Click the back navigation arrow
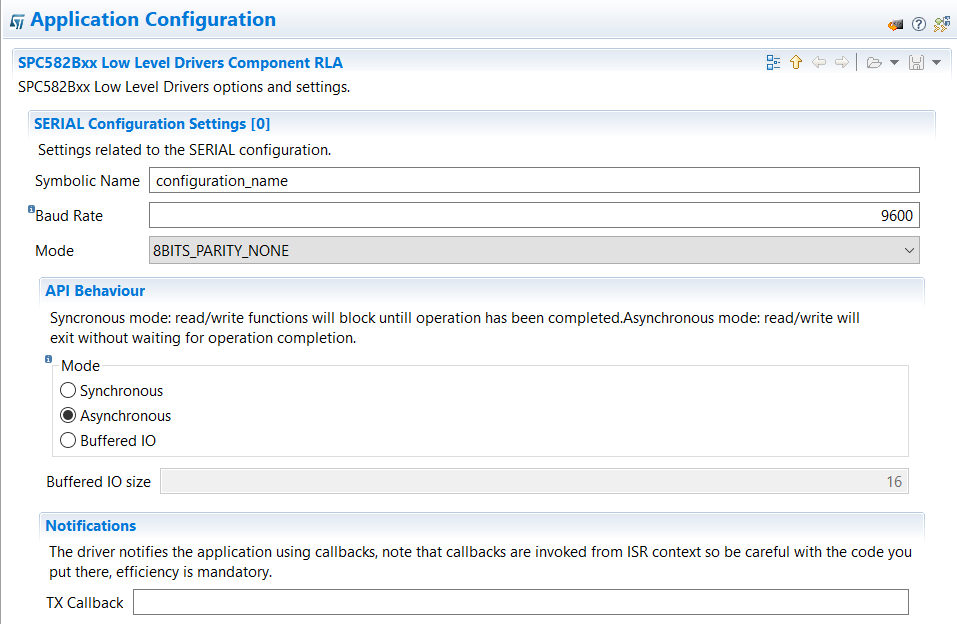 click(x=819, y=63)
